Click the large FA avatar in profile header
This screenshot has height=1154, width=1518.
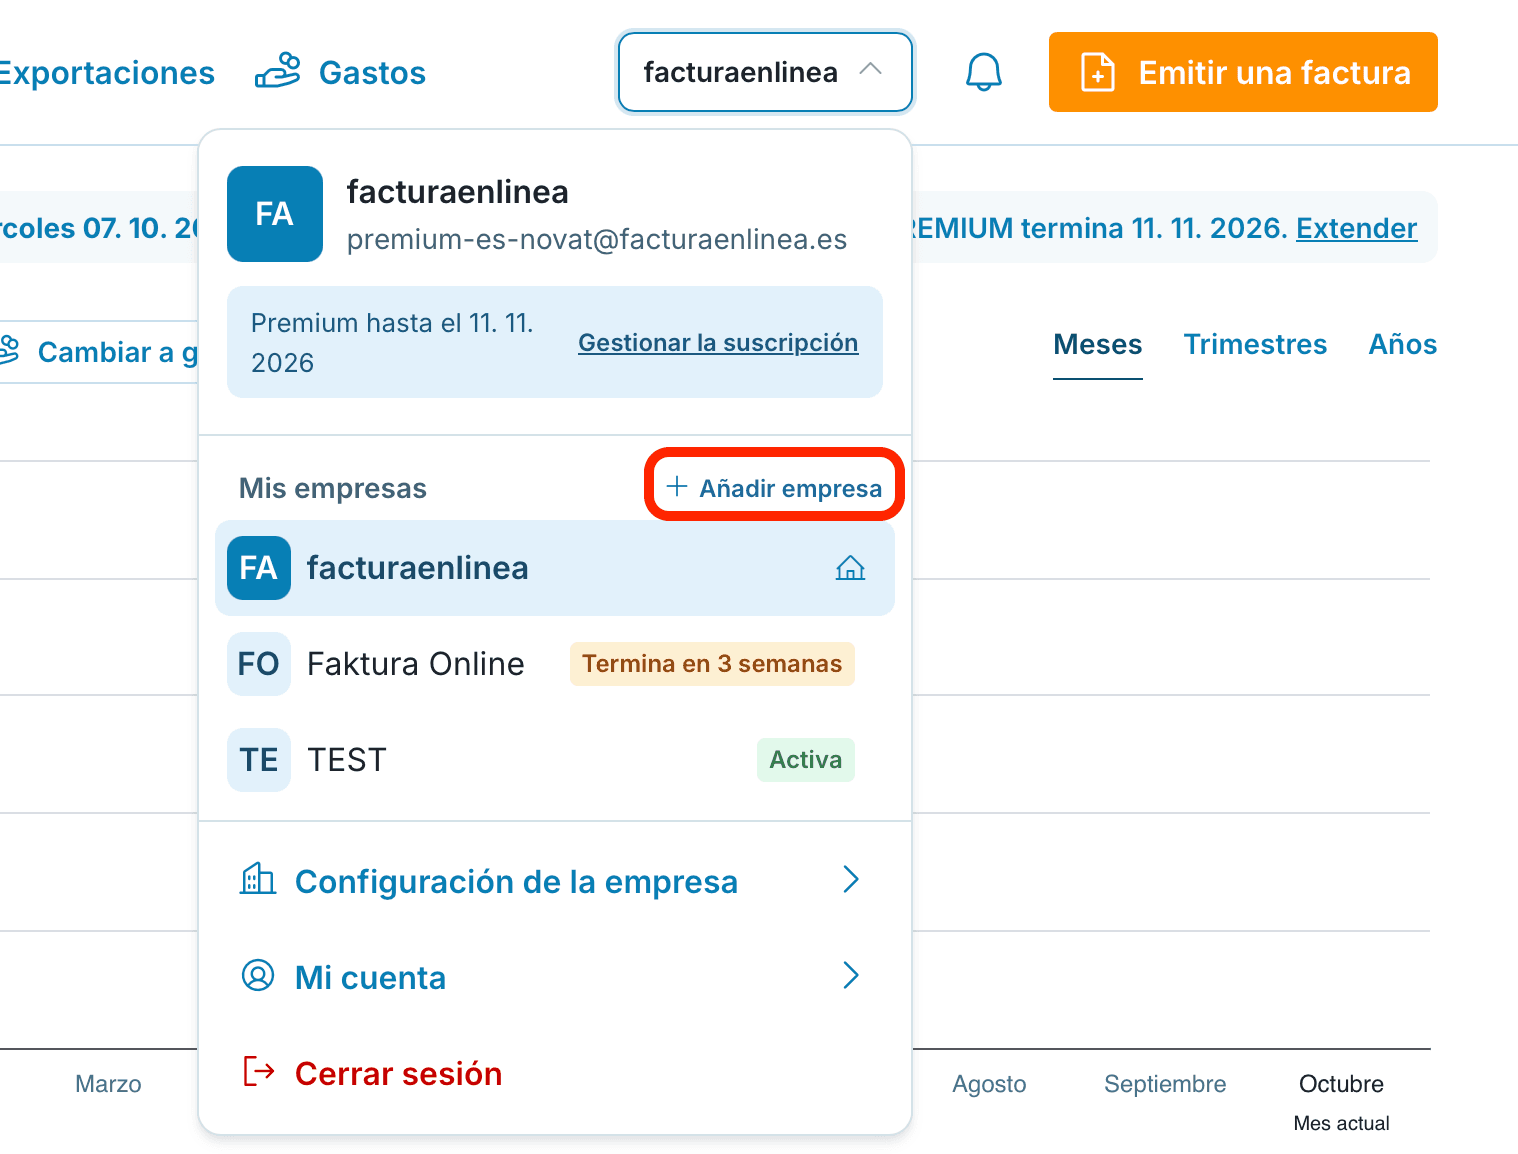[x=275, y=214]
